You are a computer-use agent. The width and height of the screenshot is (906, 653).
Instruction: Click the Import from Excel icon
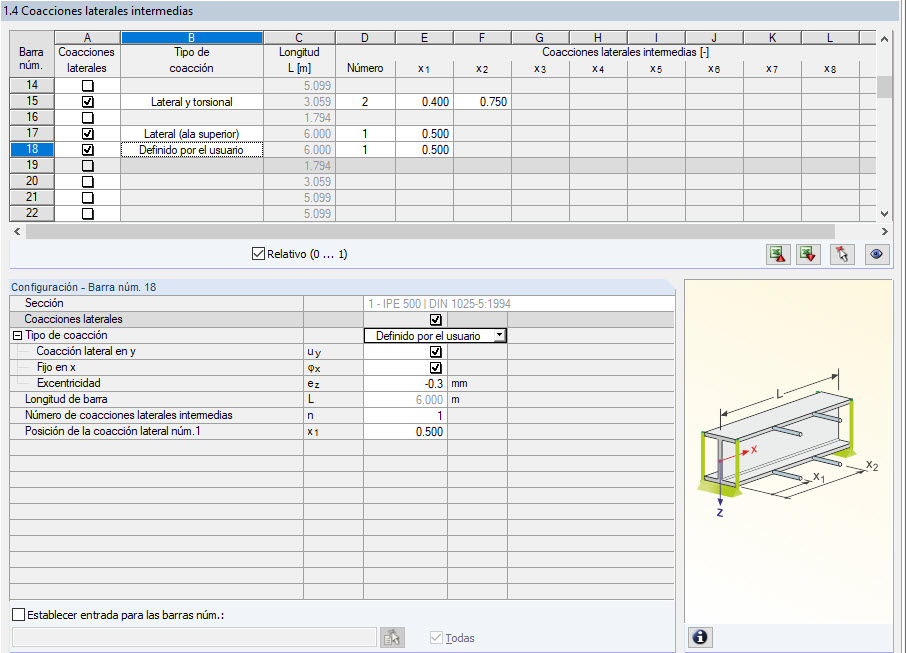point(808,254)
